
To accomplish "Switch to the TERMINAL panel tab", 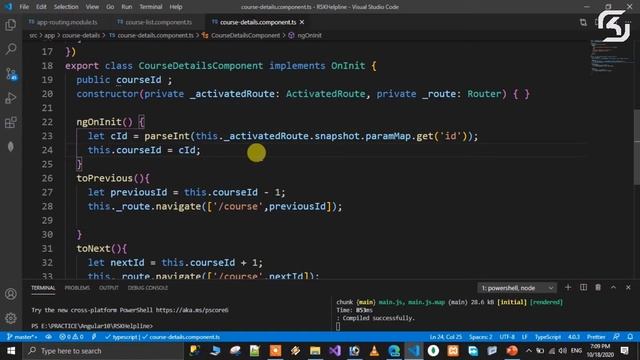I will pyautogui.click(x=43, y=288).
